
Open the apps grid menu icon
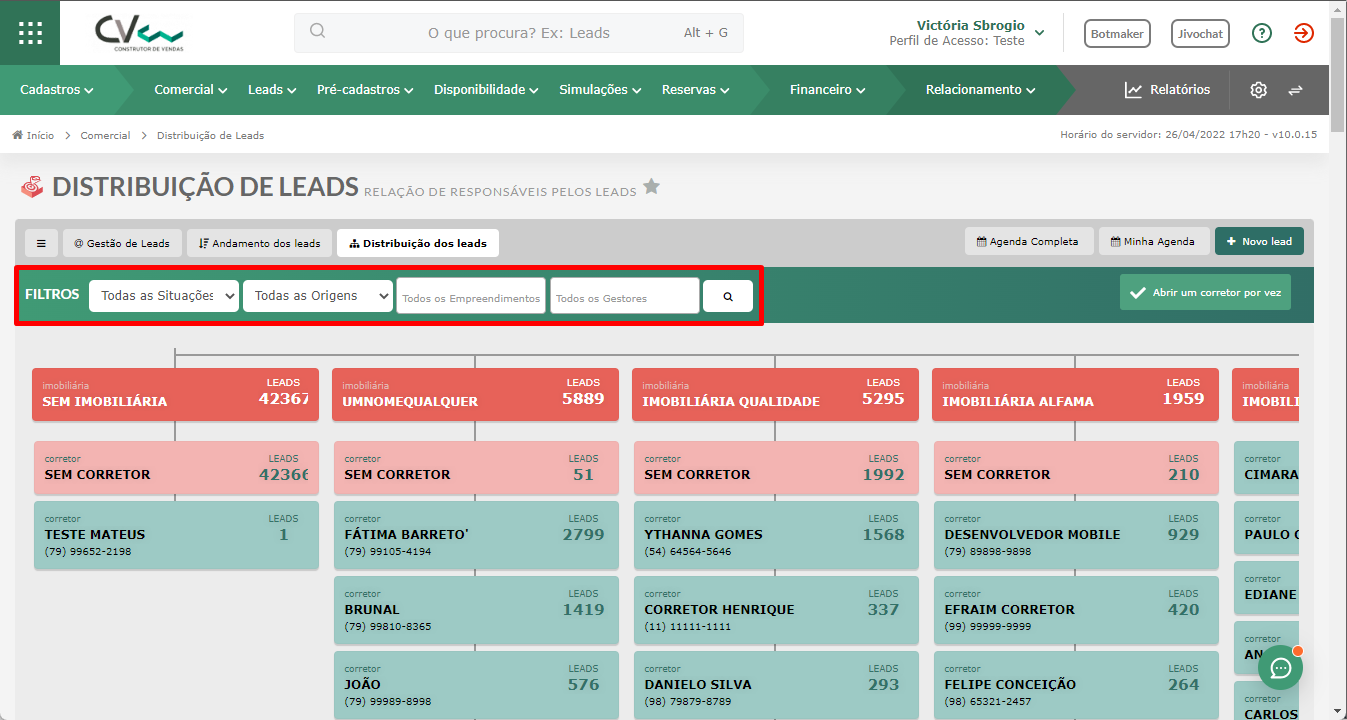pos(30,32)
